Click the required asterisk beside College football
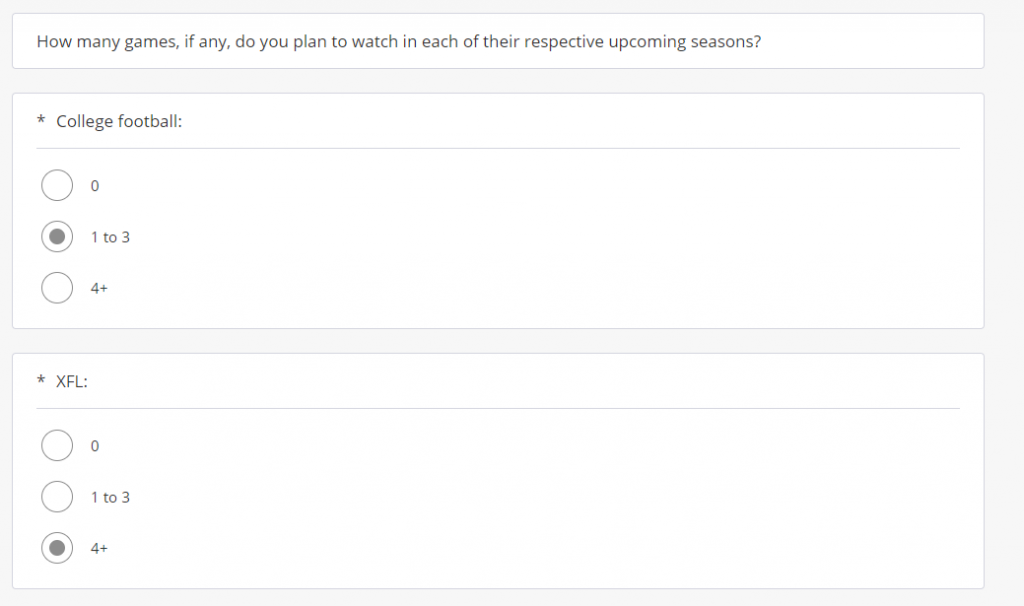 pyautogui.click(x=41, y=122)
